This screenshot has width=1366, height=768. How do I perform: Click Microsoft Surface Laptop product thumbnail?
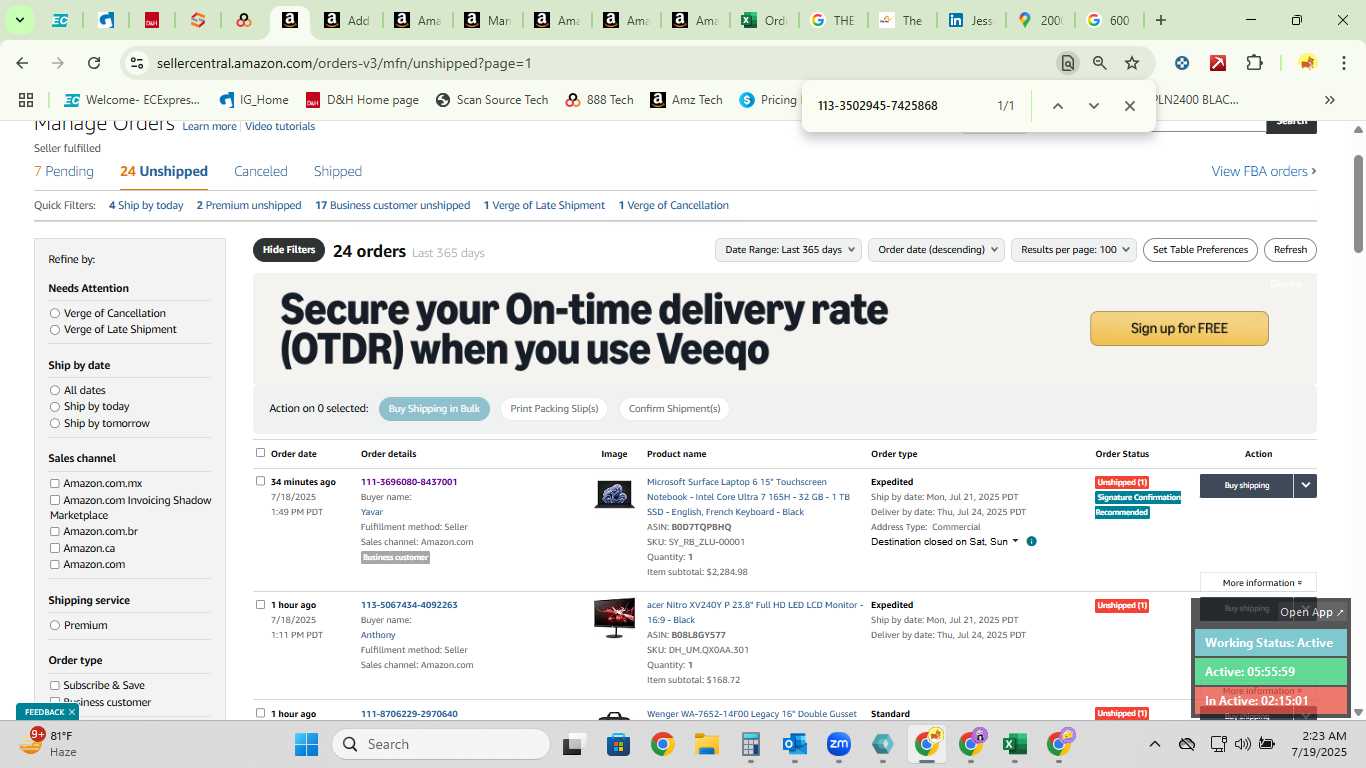(614, 494)
